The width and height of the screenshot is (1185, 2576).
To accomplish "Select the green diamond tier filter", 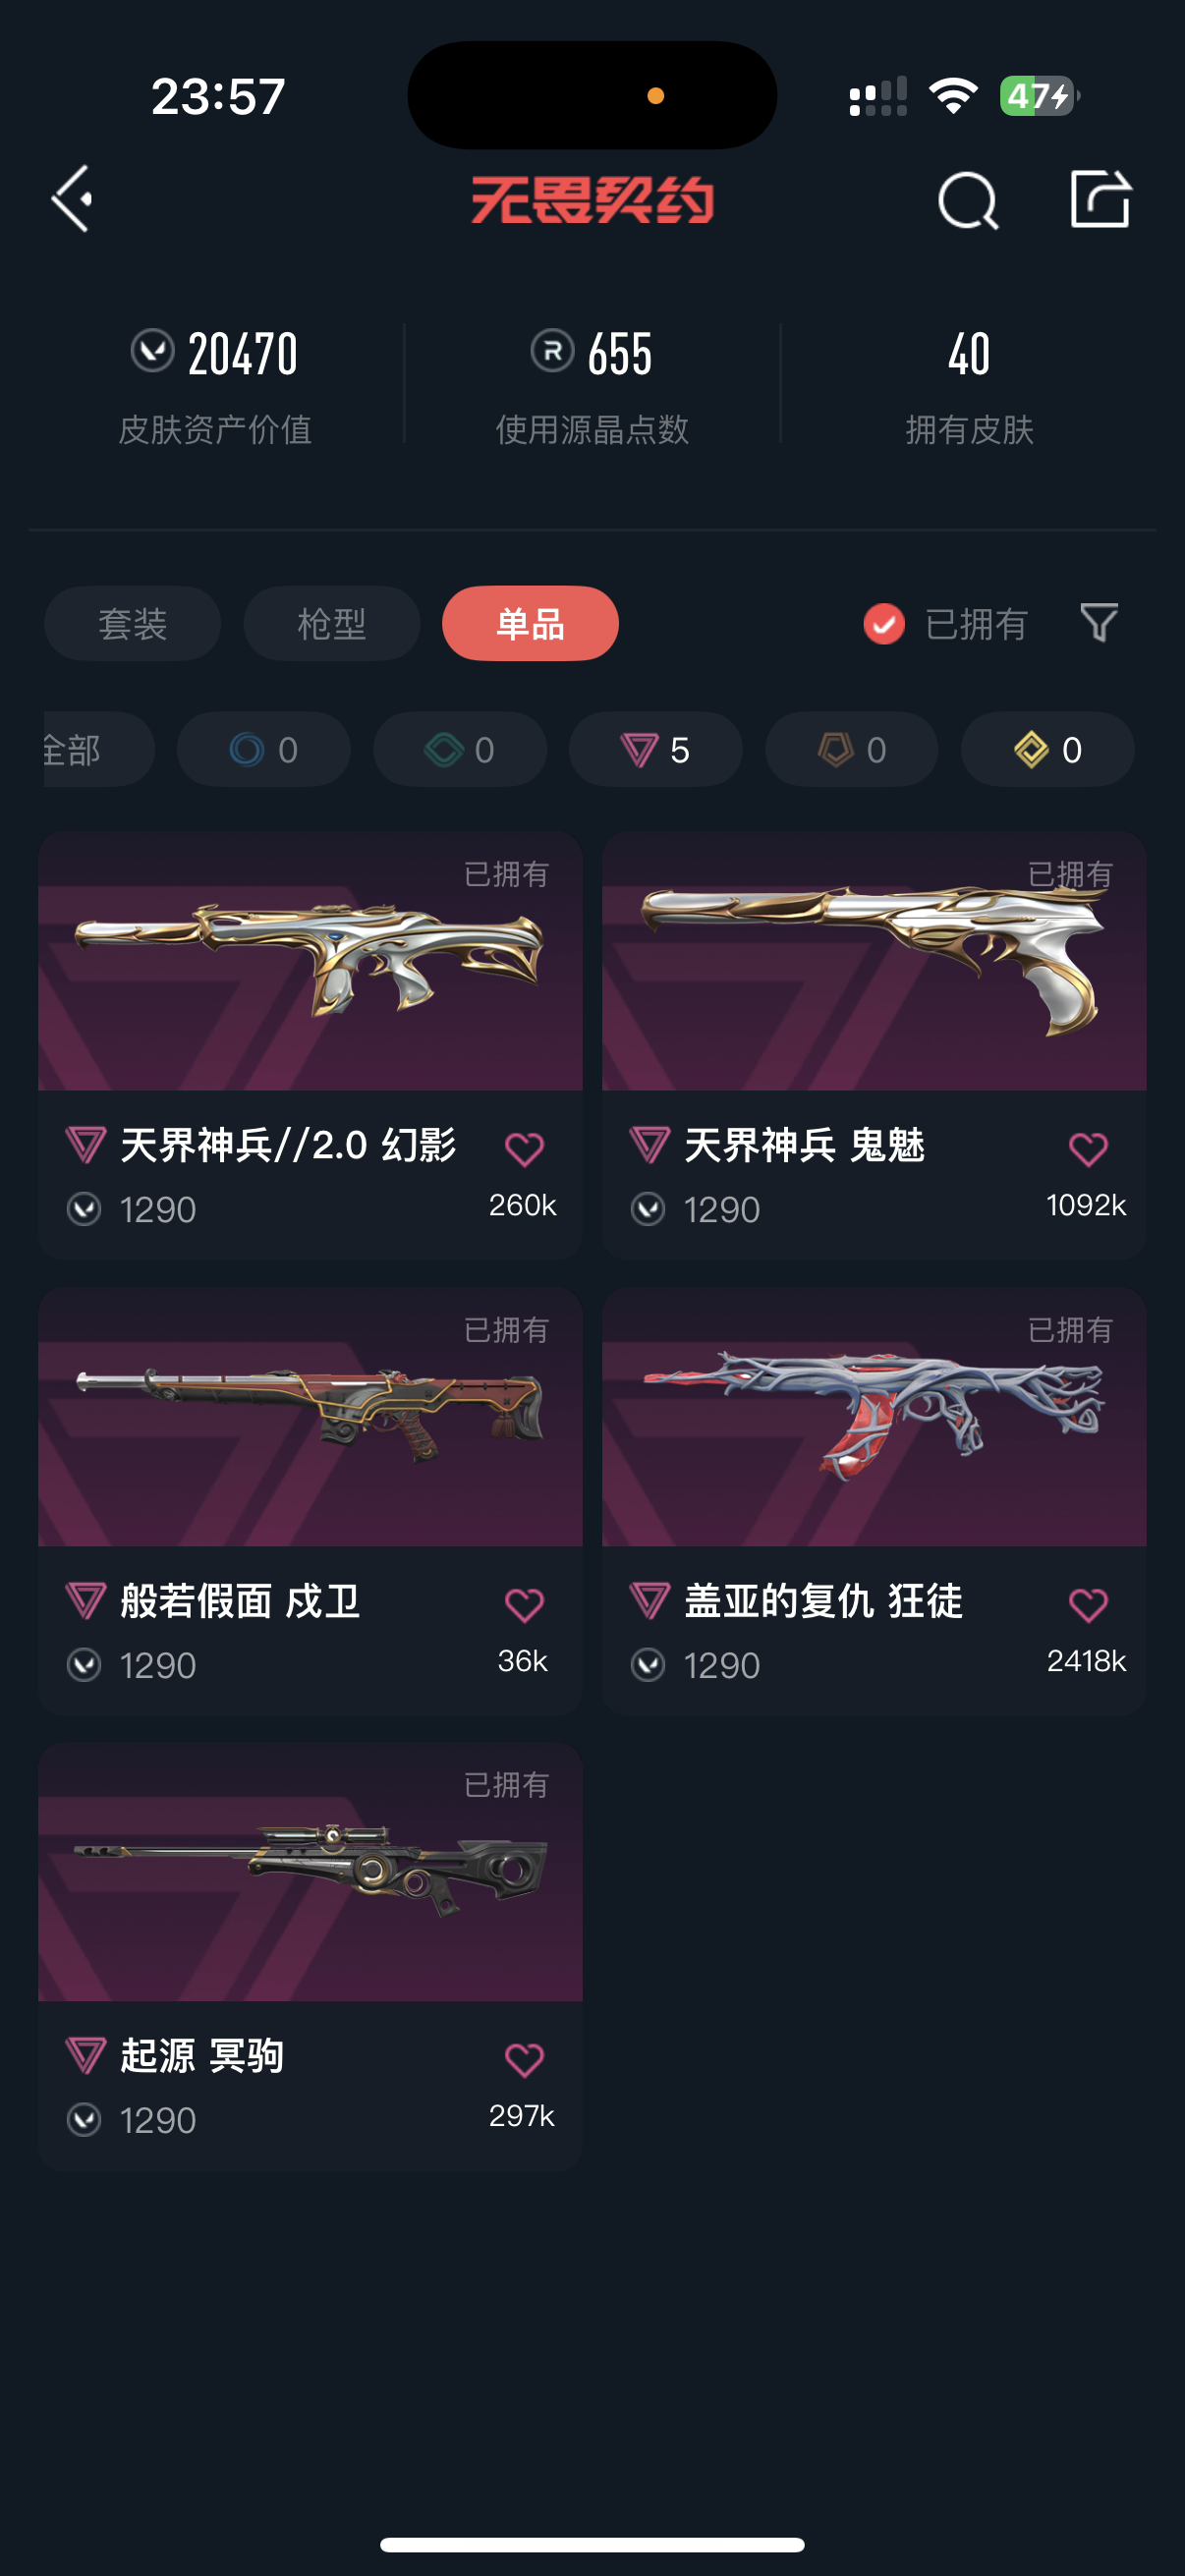I will (x=460, y=749).
